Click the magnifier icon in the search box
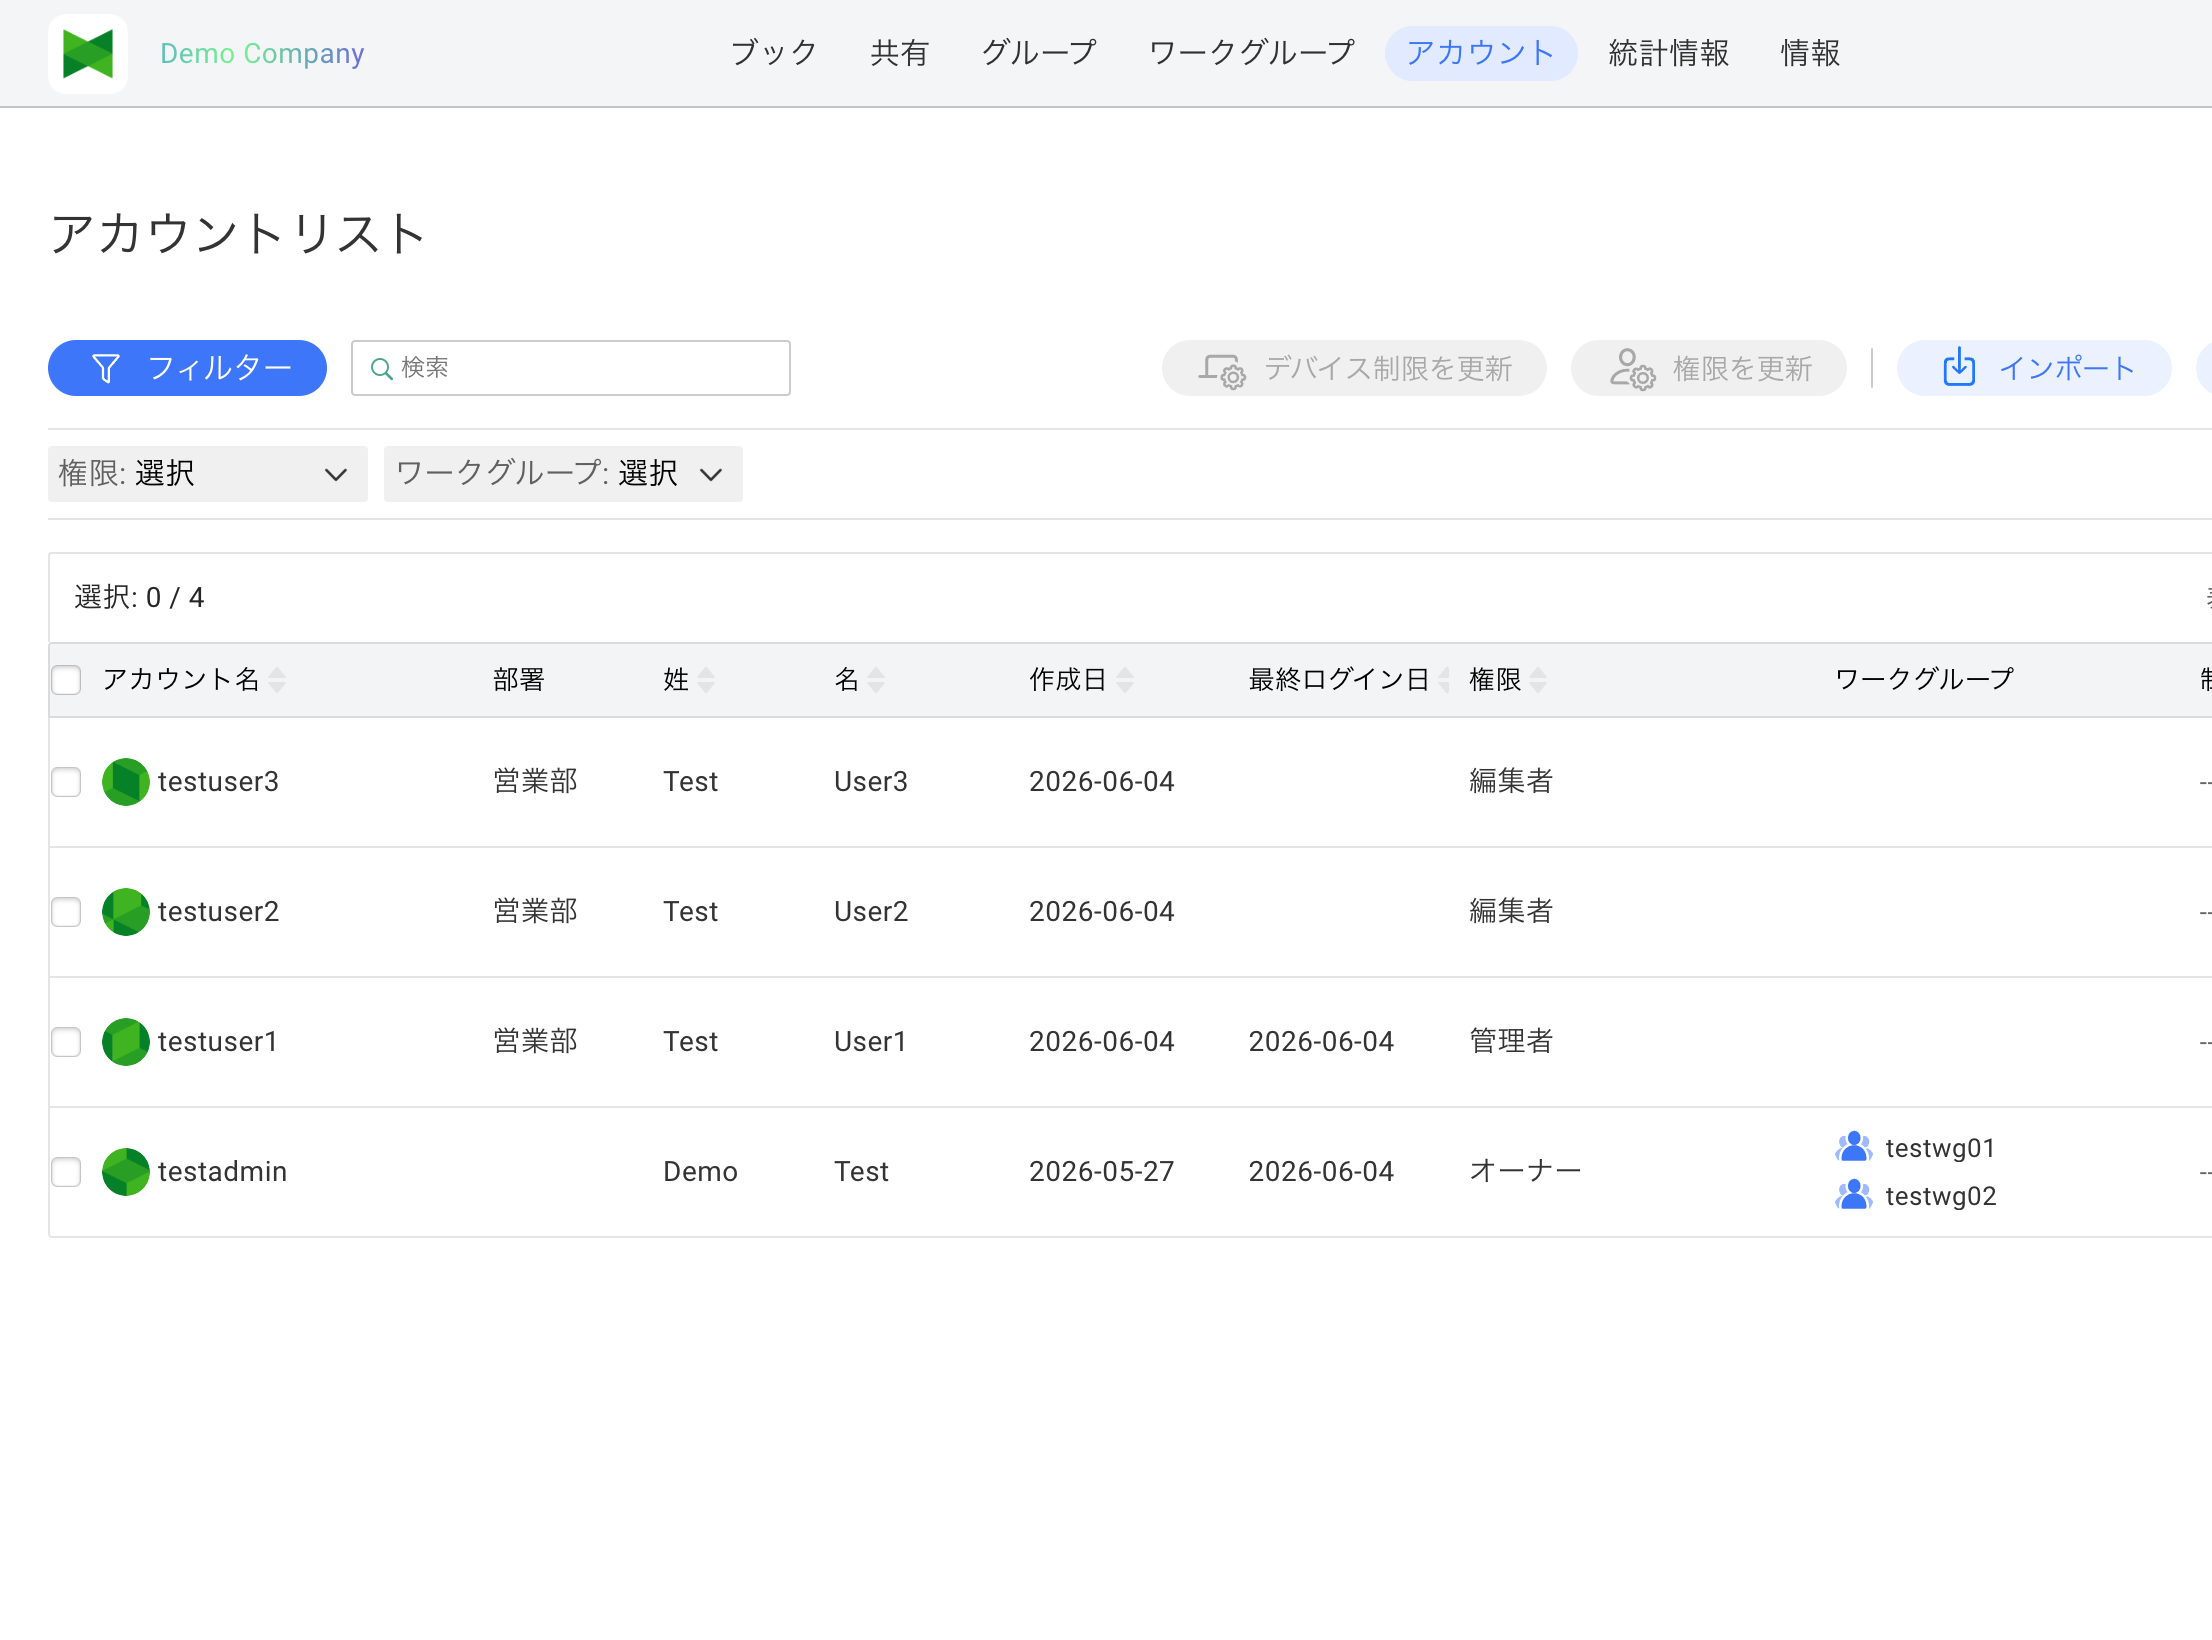 (381, 369)
